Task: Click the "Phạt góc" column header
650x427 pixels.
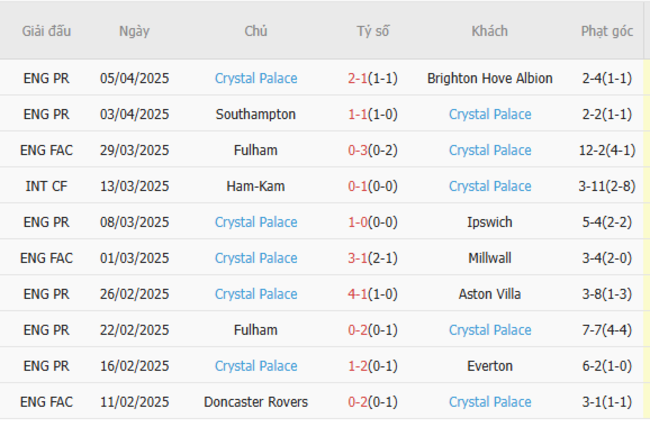Action: 607,31
